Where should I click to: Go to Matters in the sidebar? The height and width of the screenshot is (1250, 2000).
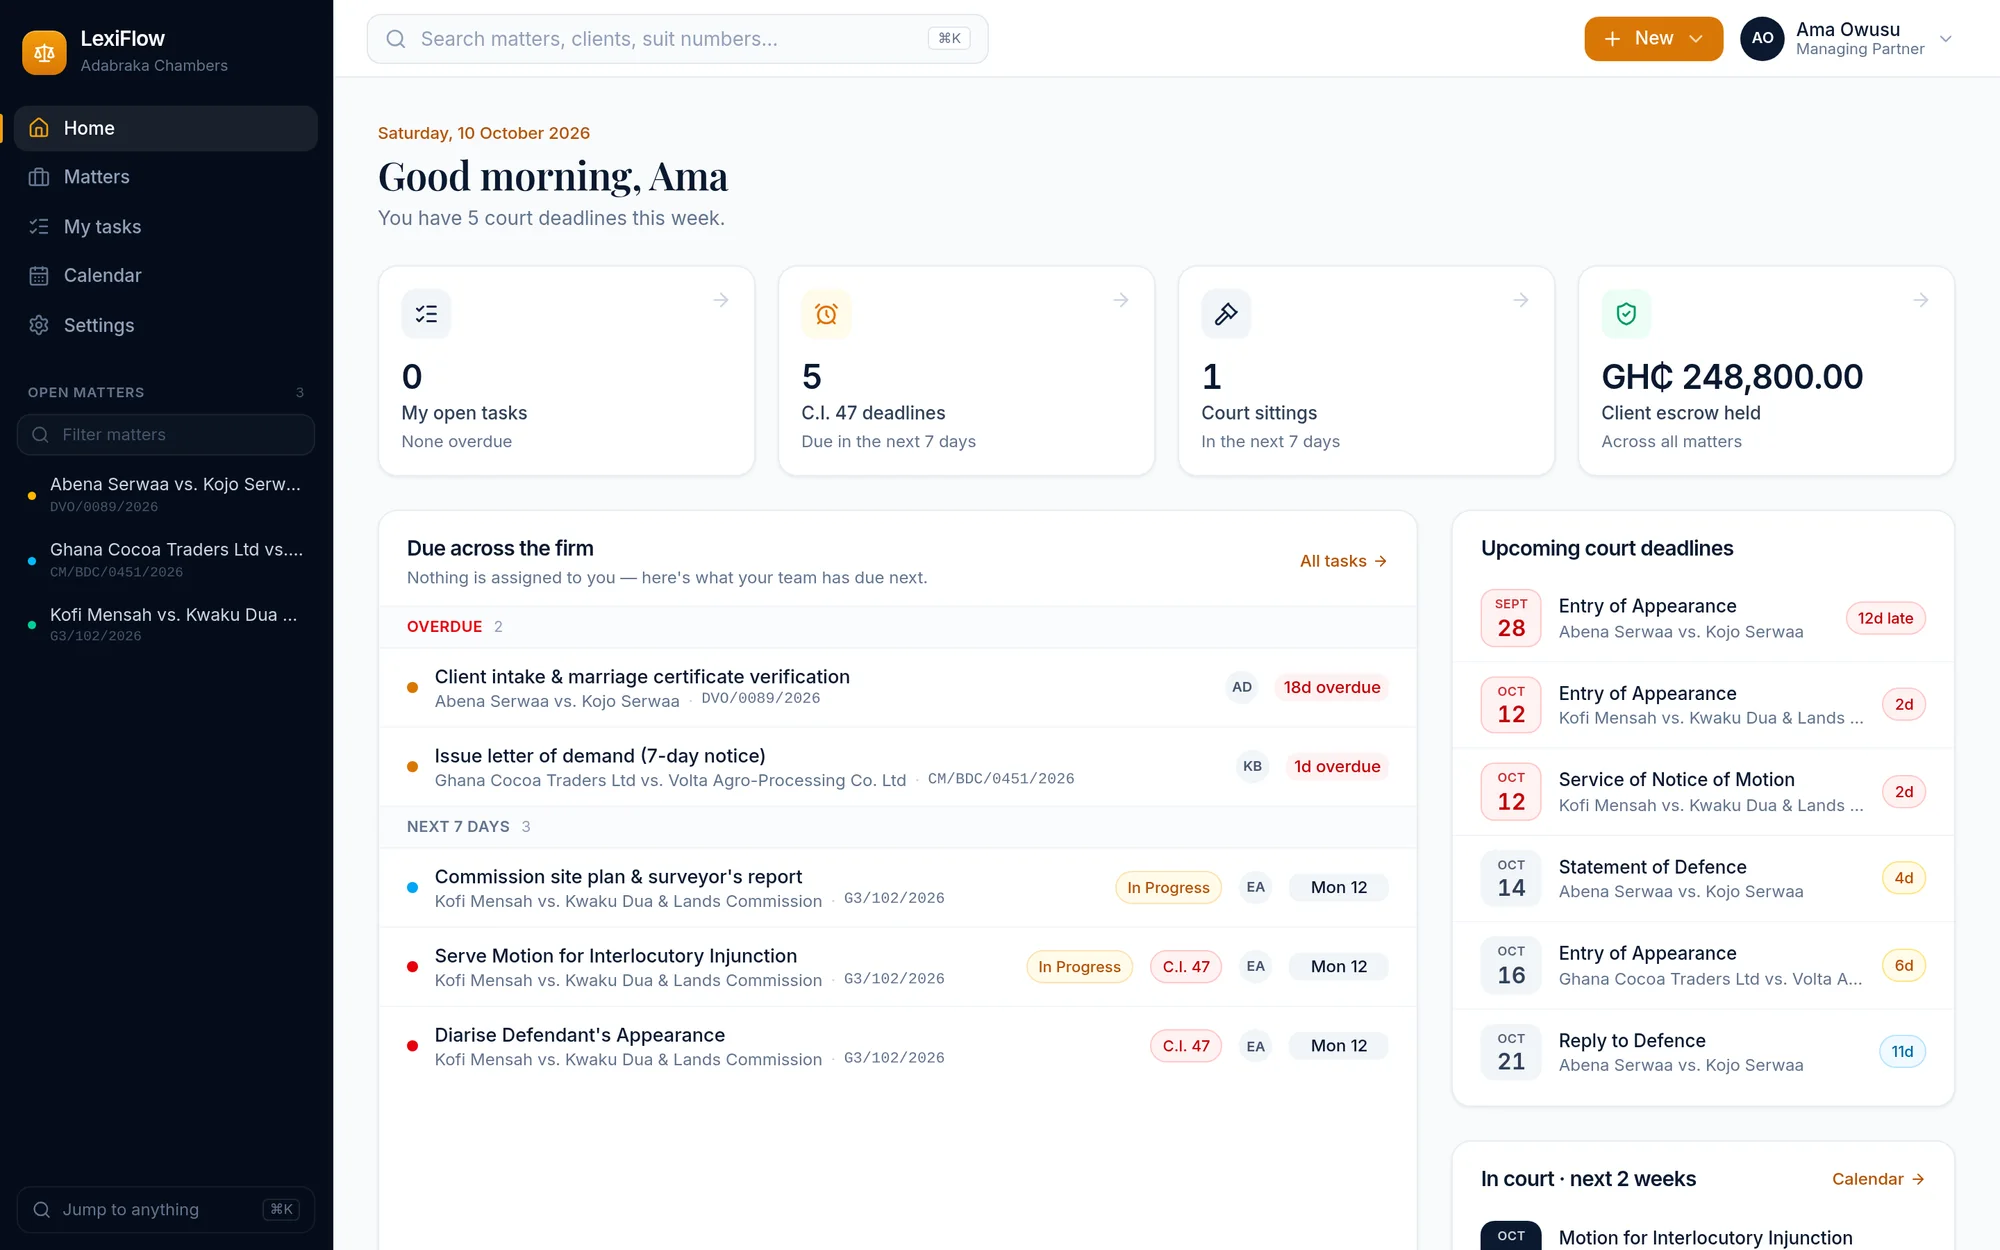point(166,177)
